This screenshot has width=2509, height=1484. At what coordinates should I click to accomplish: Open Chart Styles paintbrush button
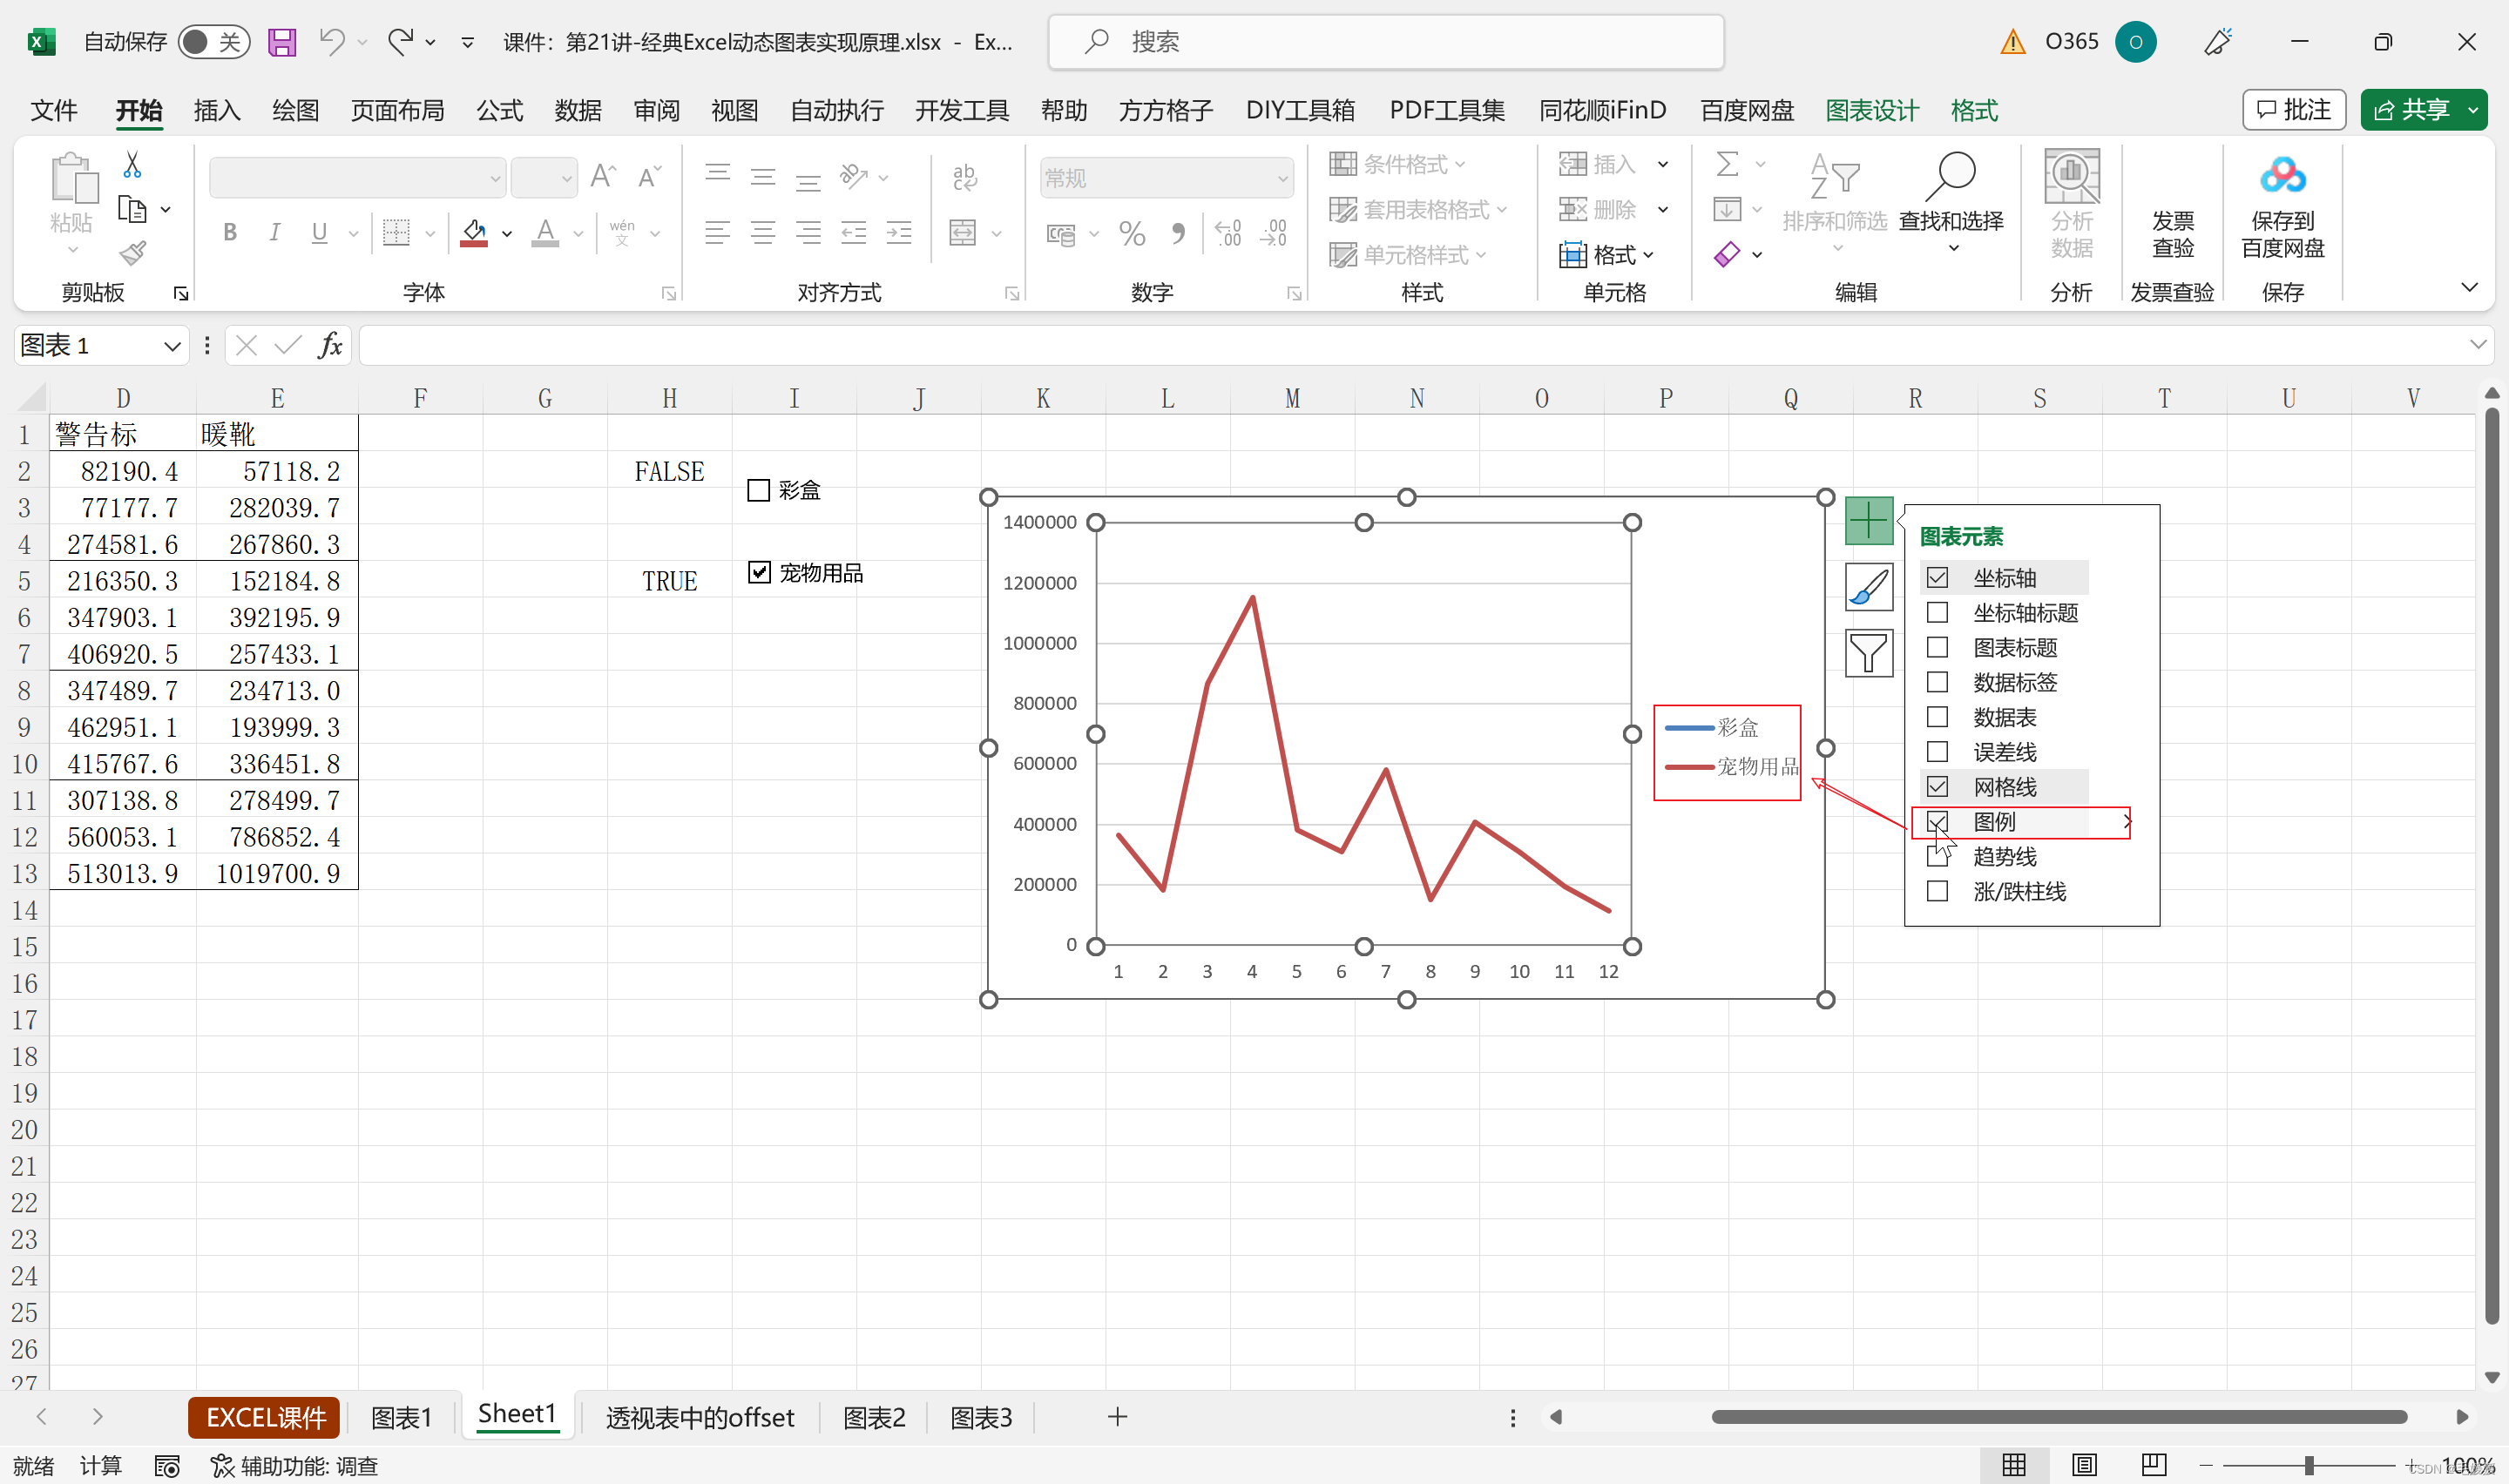(1869, 587)
